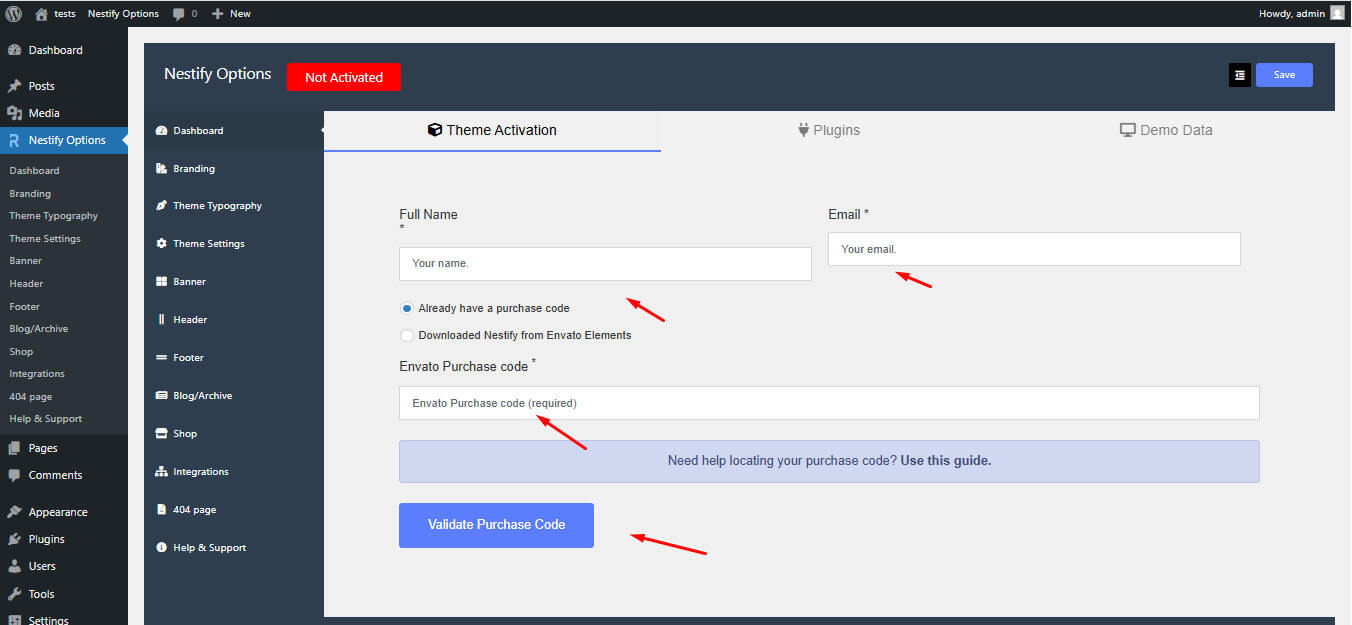The width and height of the screenshot is (1352, 625).
Task: Click the home icon next to tests
Action: (x=41, y=14)
